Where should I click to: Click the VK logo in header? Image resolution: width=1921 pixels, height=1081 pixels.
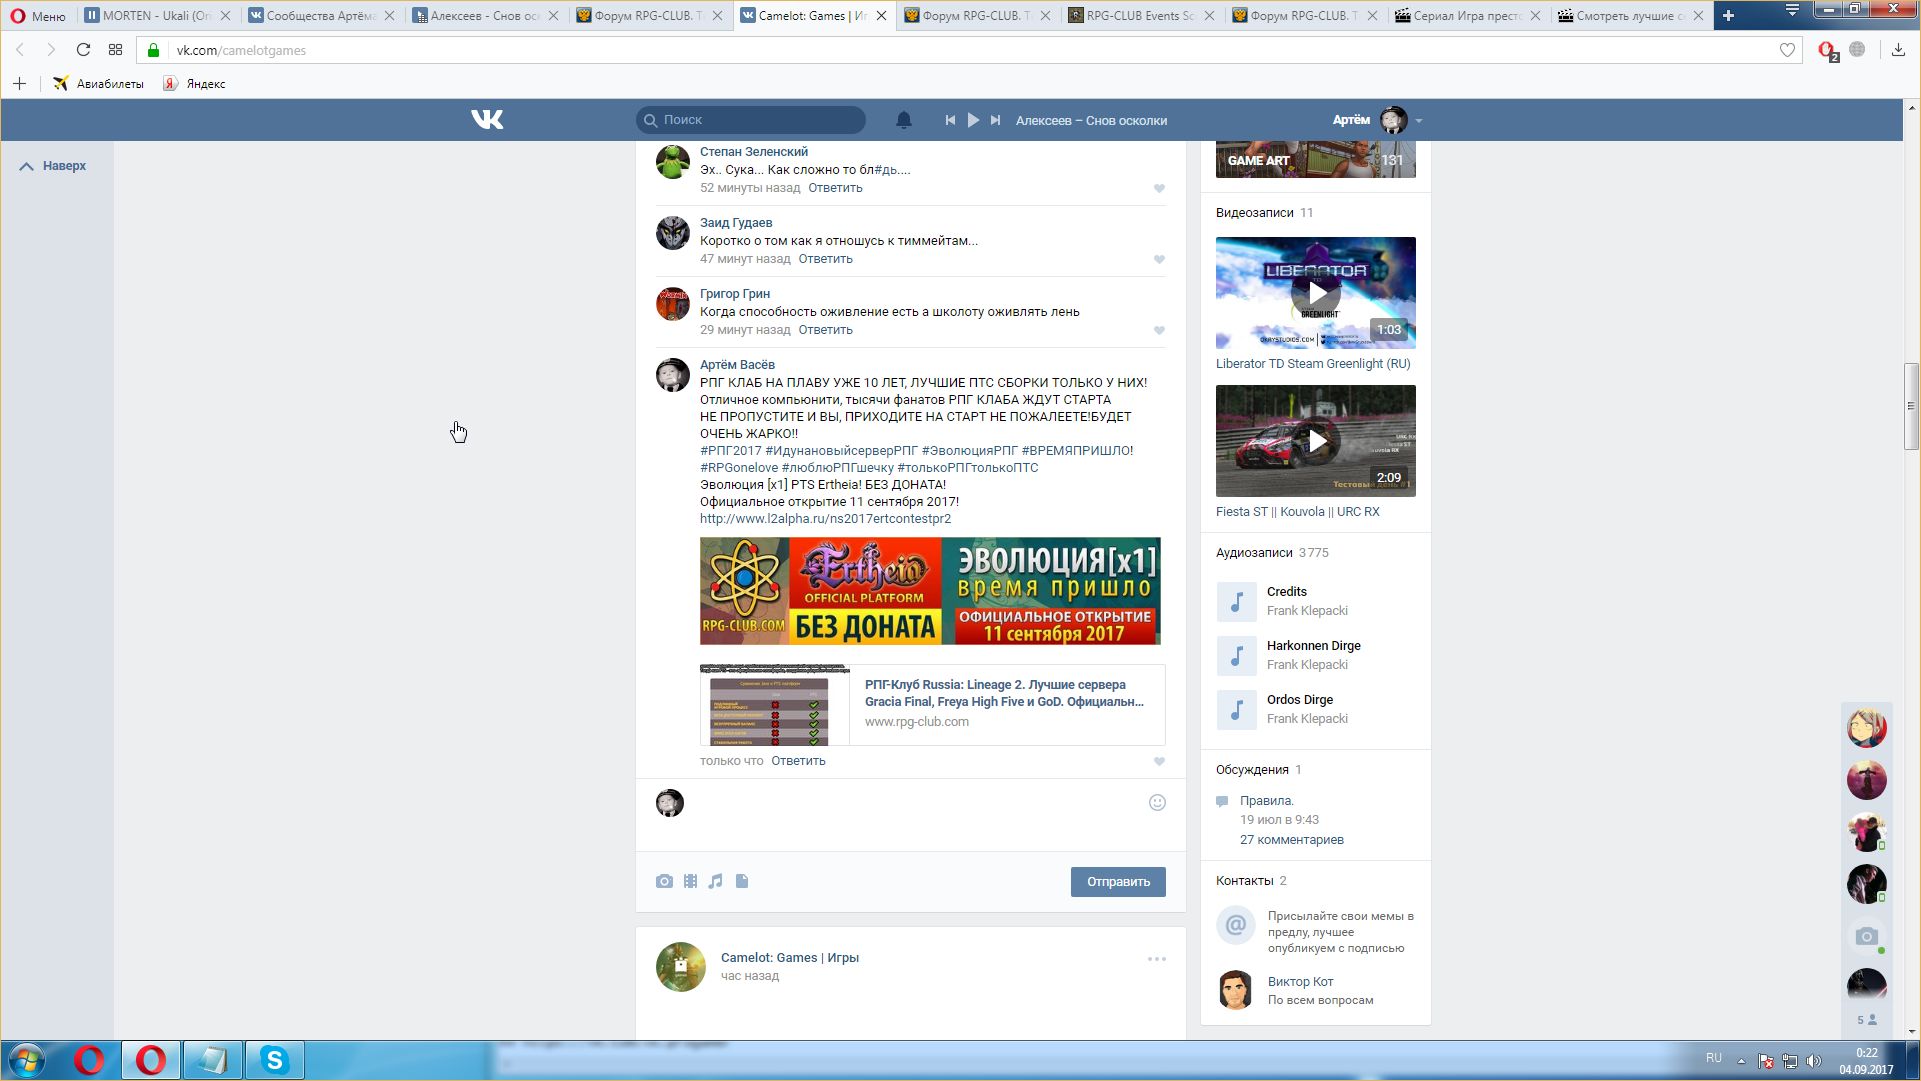click(x=487, y=120)
